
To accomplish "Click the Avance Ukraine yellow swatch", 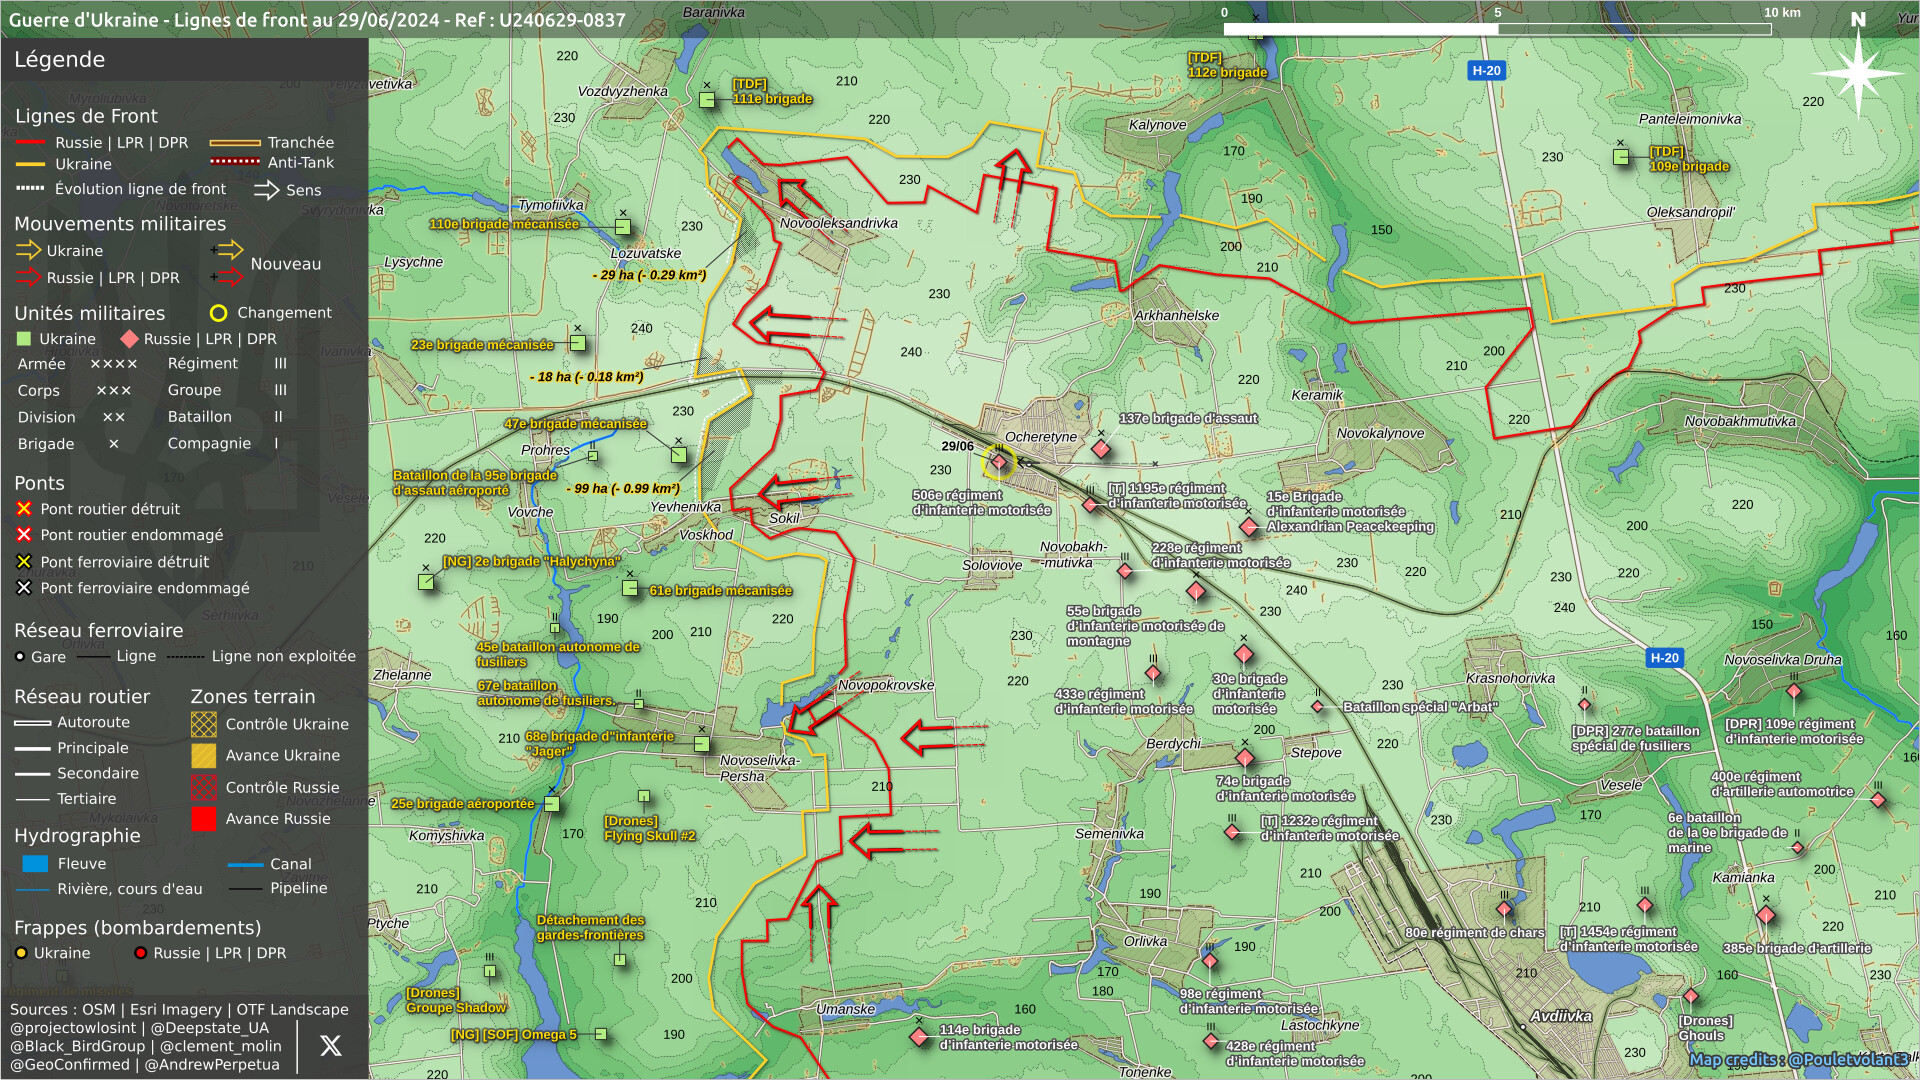I will coord(204,756).
